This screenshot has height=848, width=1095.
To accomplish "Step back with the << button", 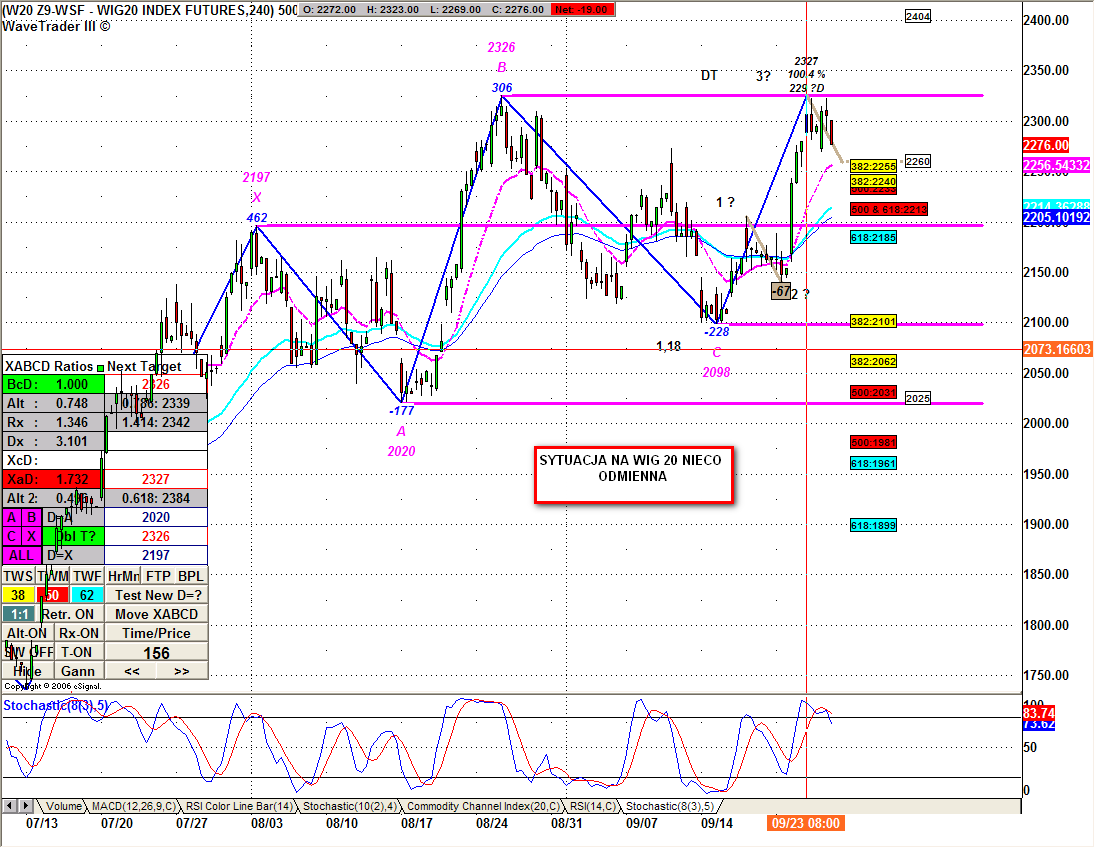I will click(131, 671).
